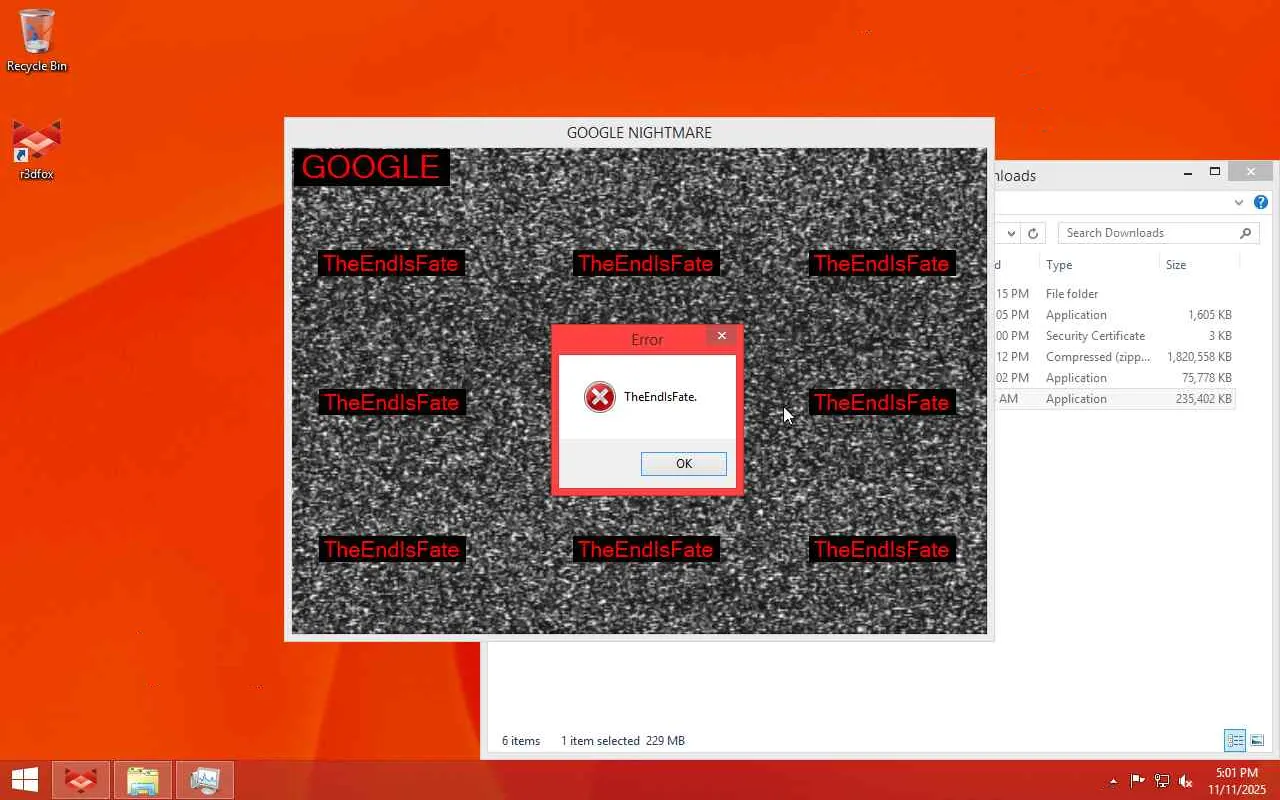Select the File folder row in Downloads

1113,294
